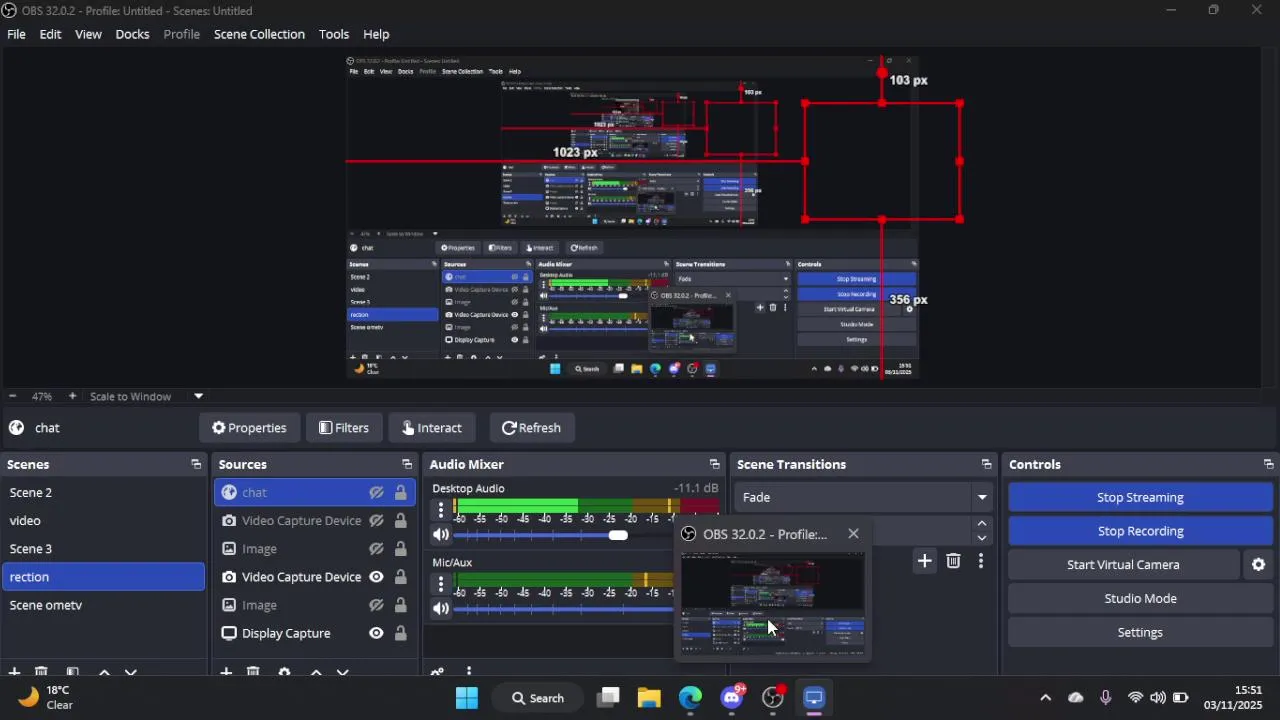Click Stop Streaming
The image size is (1280, 720).
point(1140,497)
